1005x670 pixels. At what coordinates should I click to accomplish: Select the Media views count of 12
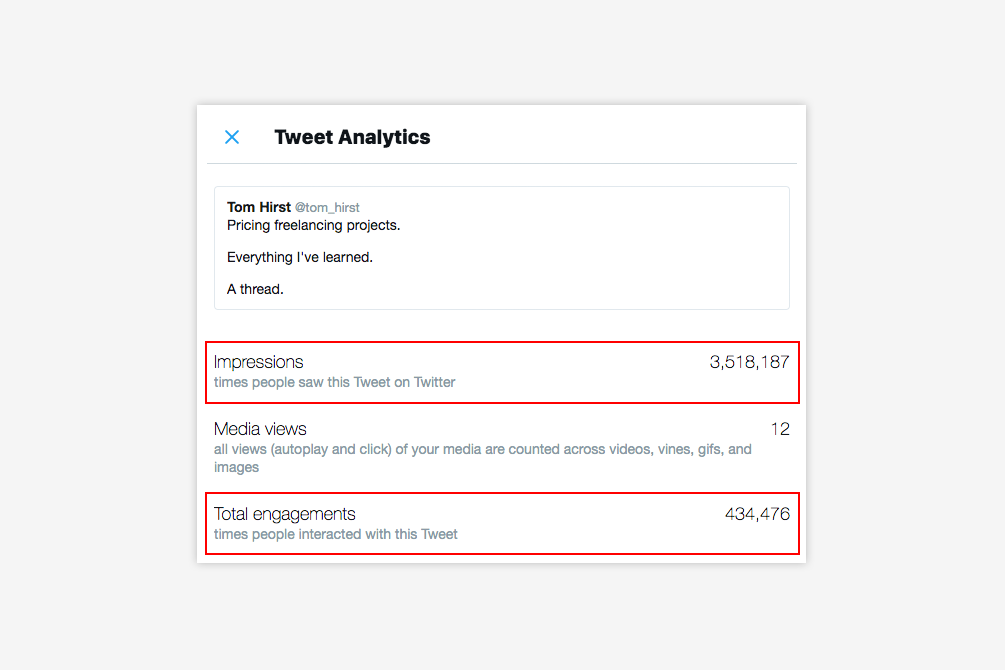(x=780, y=429)
